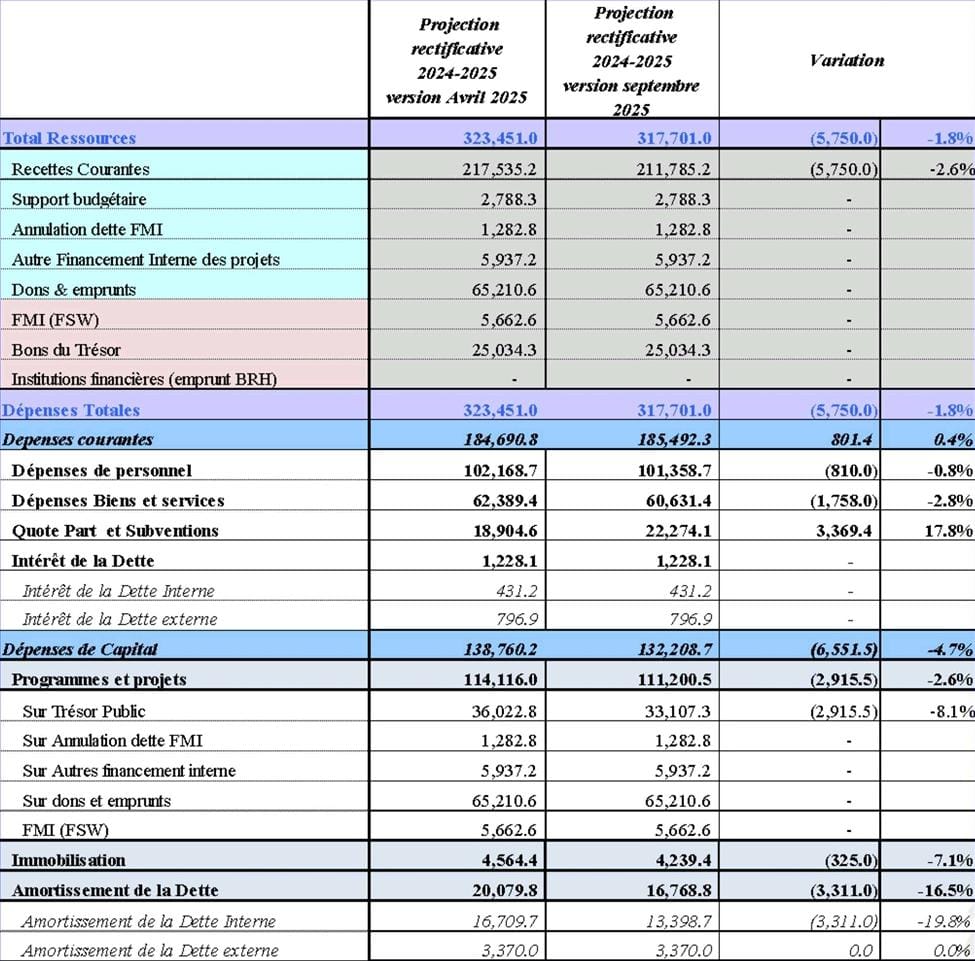
Task: Select the Amortissement de la Dette Interne label
Action: 148,921
